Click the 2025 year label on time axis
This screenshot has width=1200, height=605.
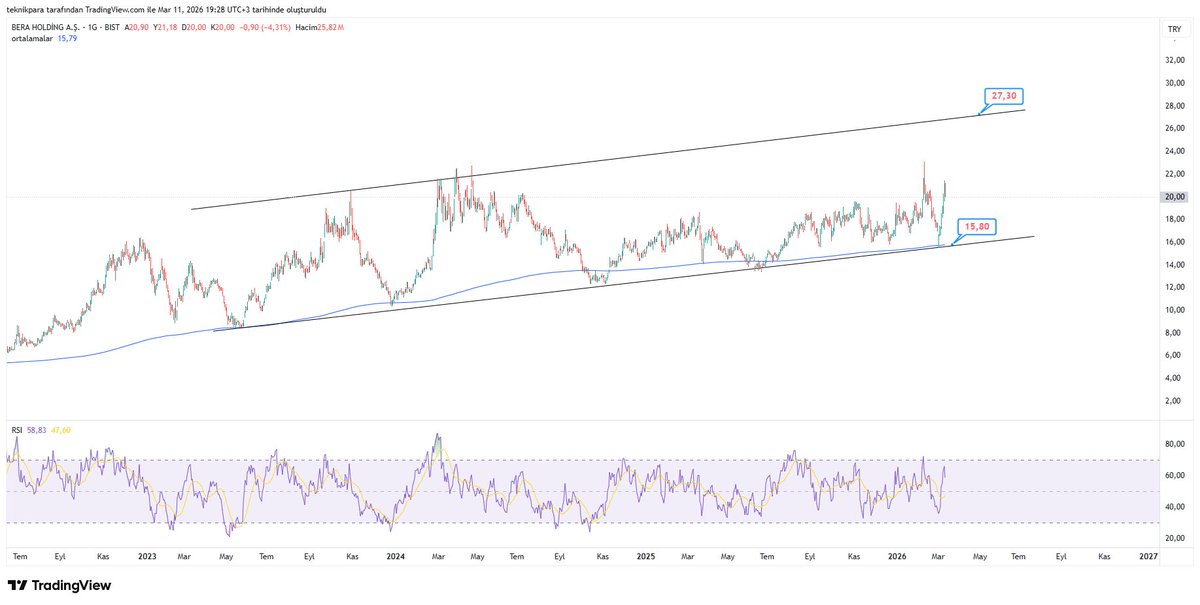click(x=646, y=556)
